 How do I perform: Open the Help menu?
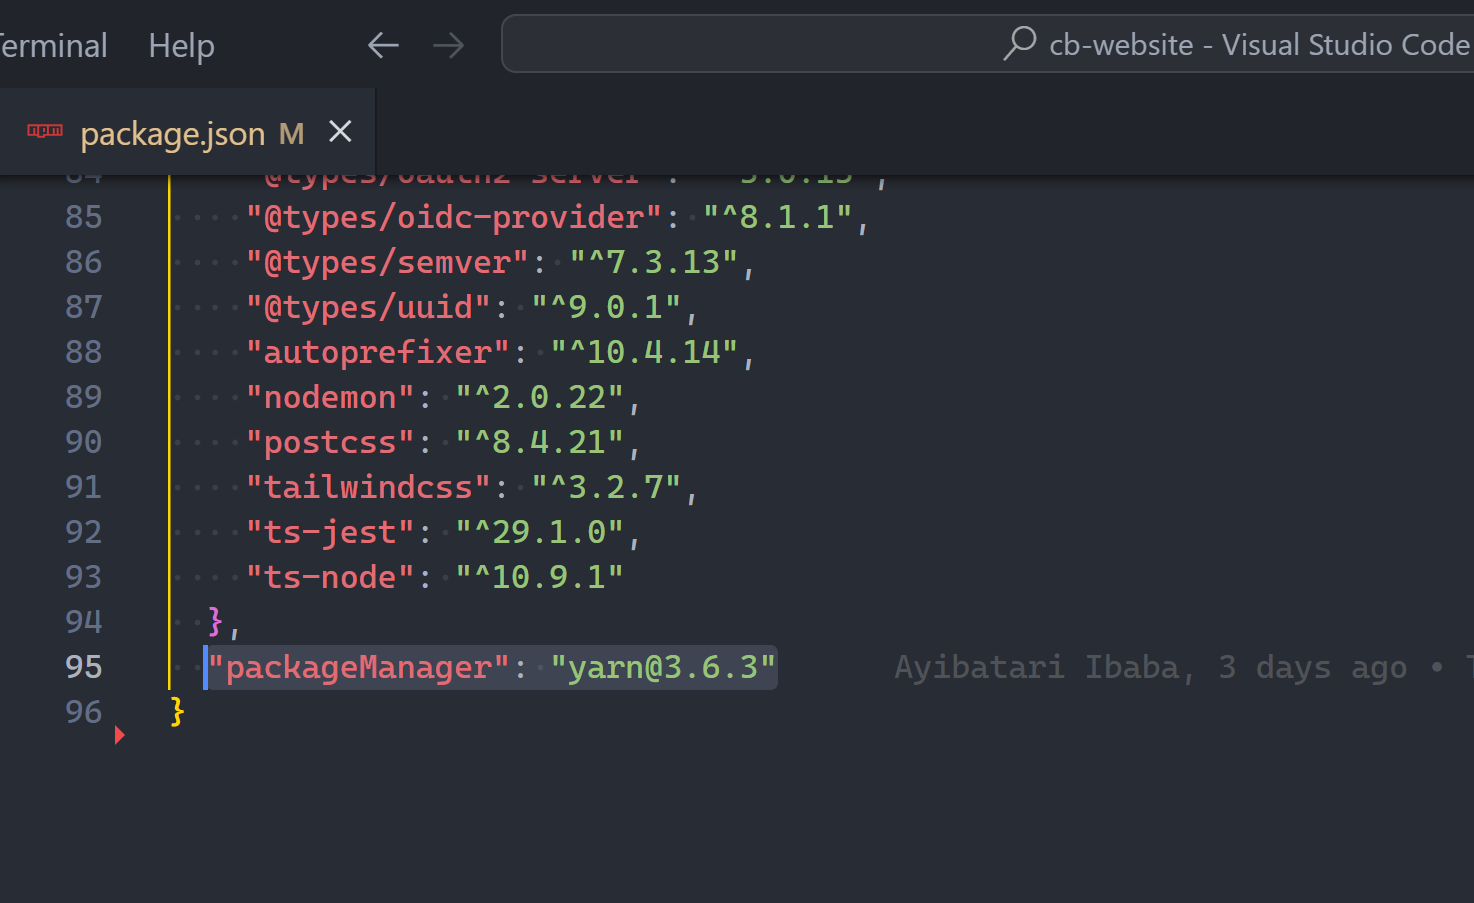[x=181, y=44]
